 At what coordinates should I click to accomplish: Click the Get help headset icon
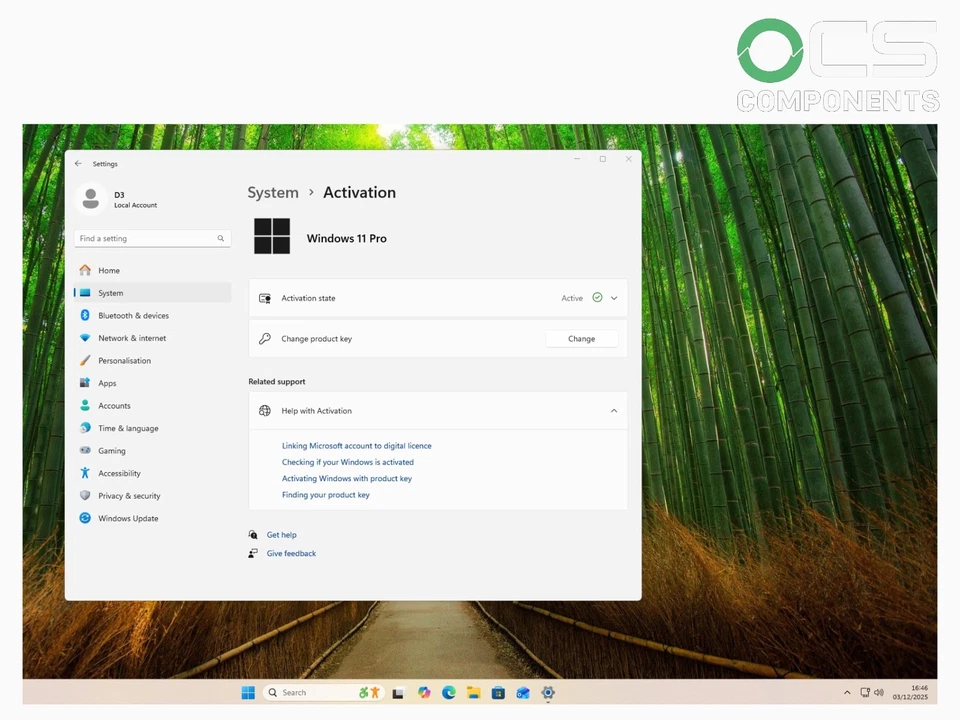(x=253, y=534)
